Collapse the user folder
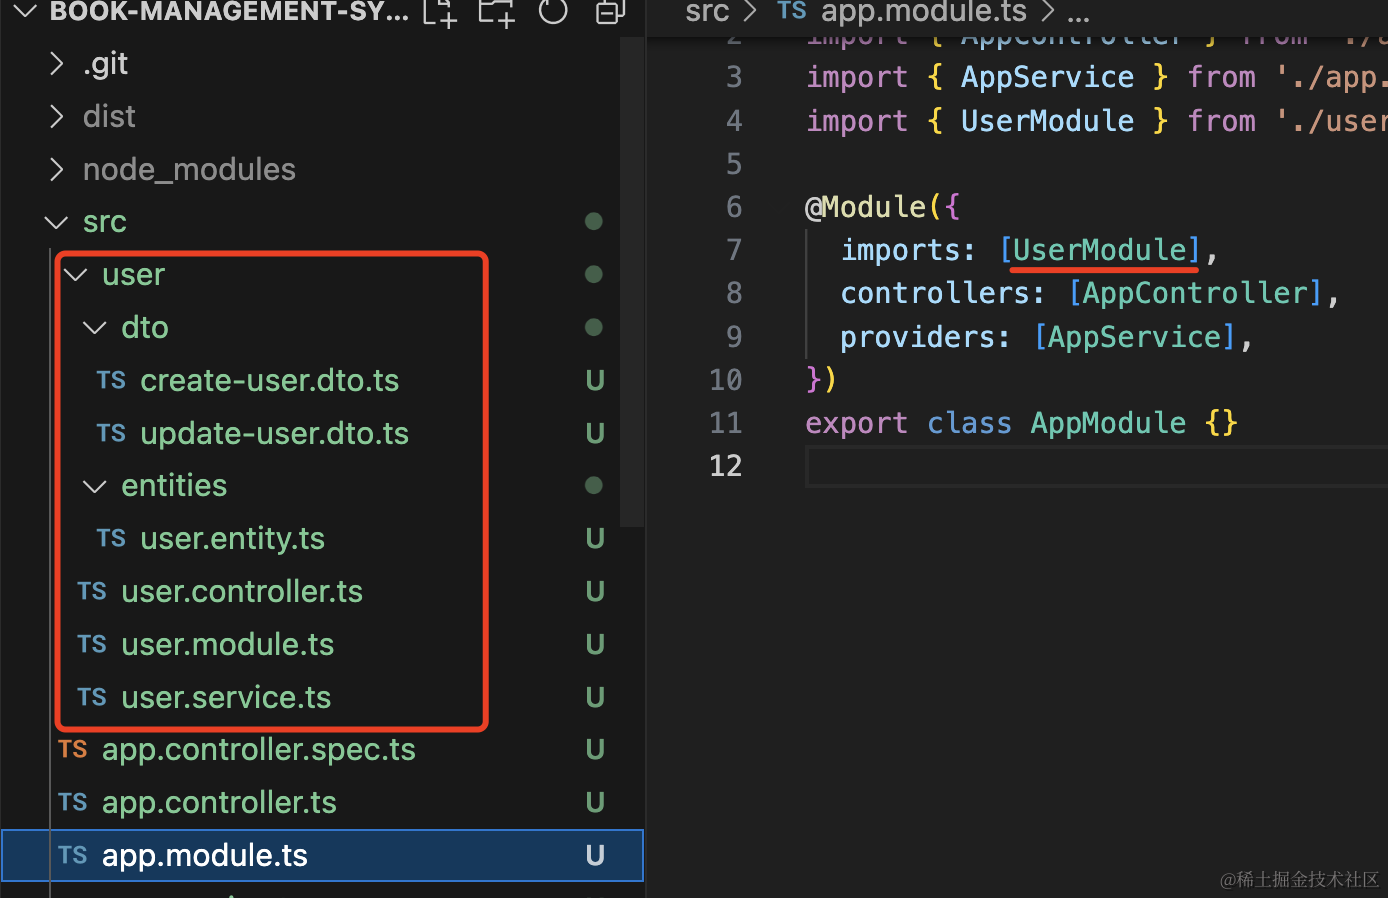1388x898 pixels. click(76, 275)
